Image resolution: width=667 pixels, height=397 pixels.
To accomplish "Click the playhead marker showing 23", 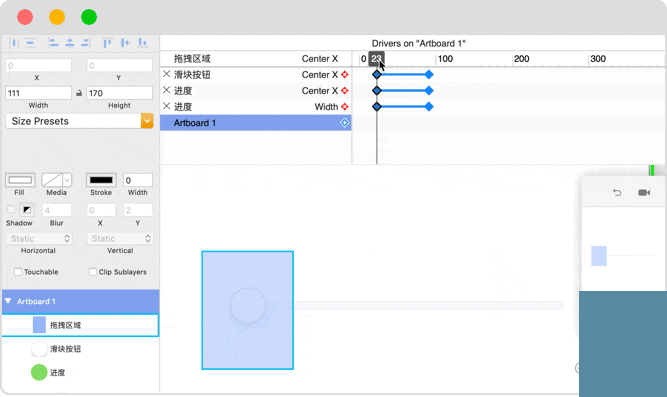I will [376, 59].
